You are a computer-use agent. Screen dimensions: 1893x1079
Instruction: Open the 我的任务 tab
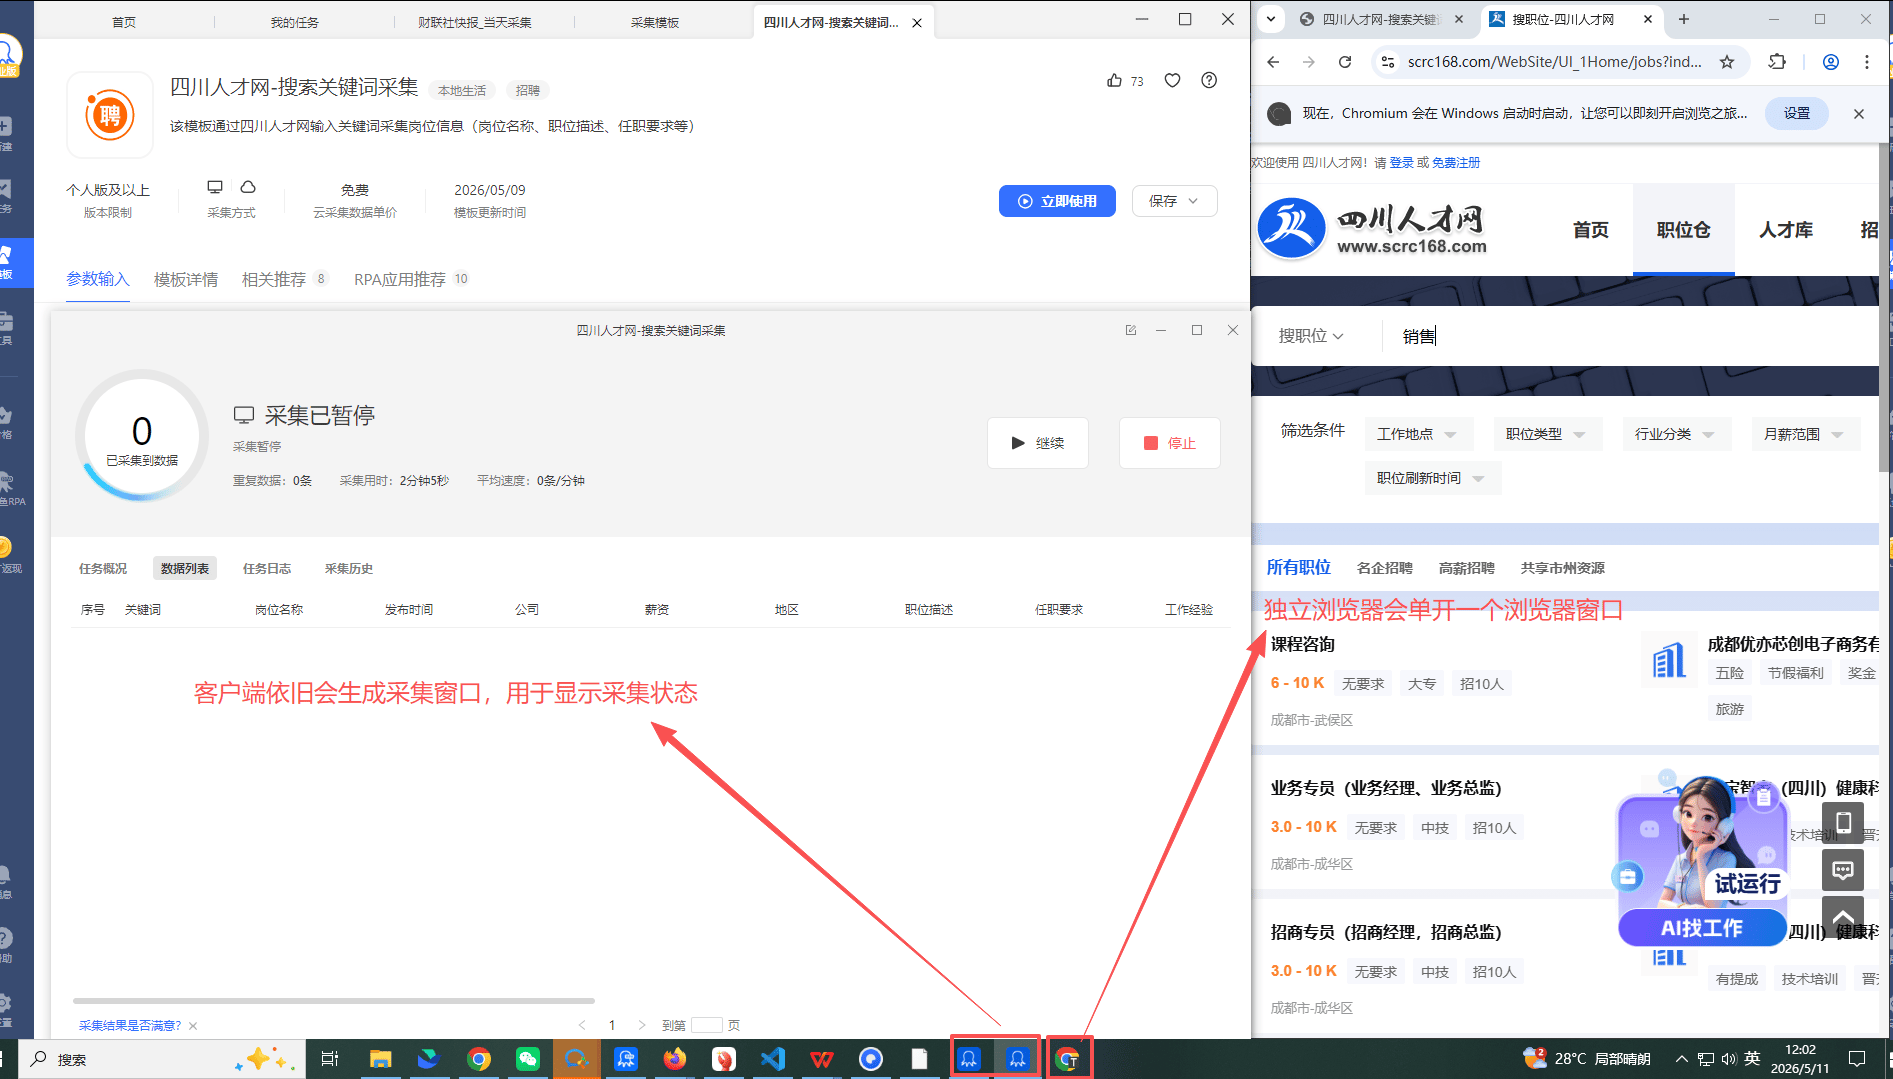pyautogui.click(x=295, y=22)
